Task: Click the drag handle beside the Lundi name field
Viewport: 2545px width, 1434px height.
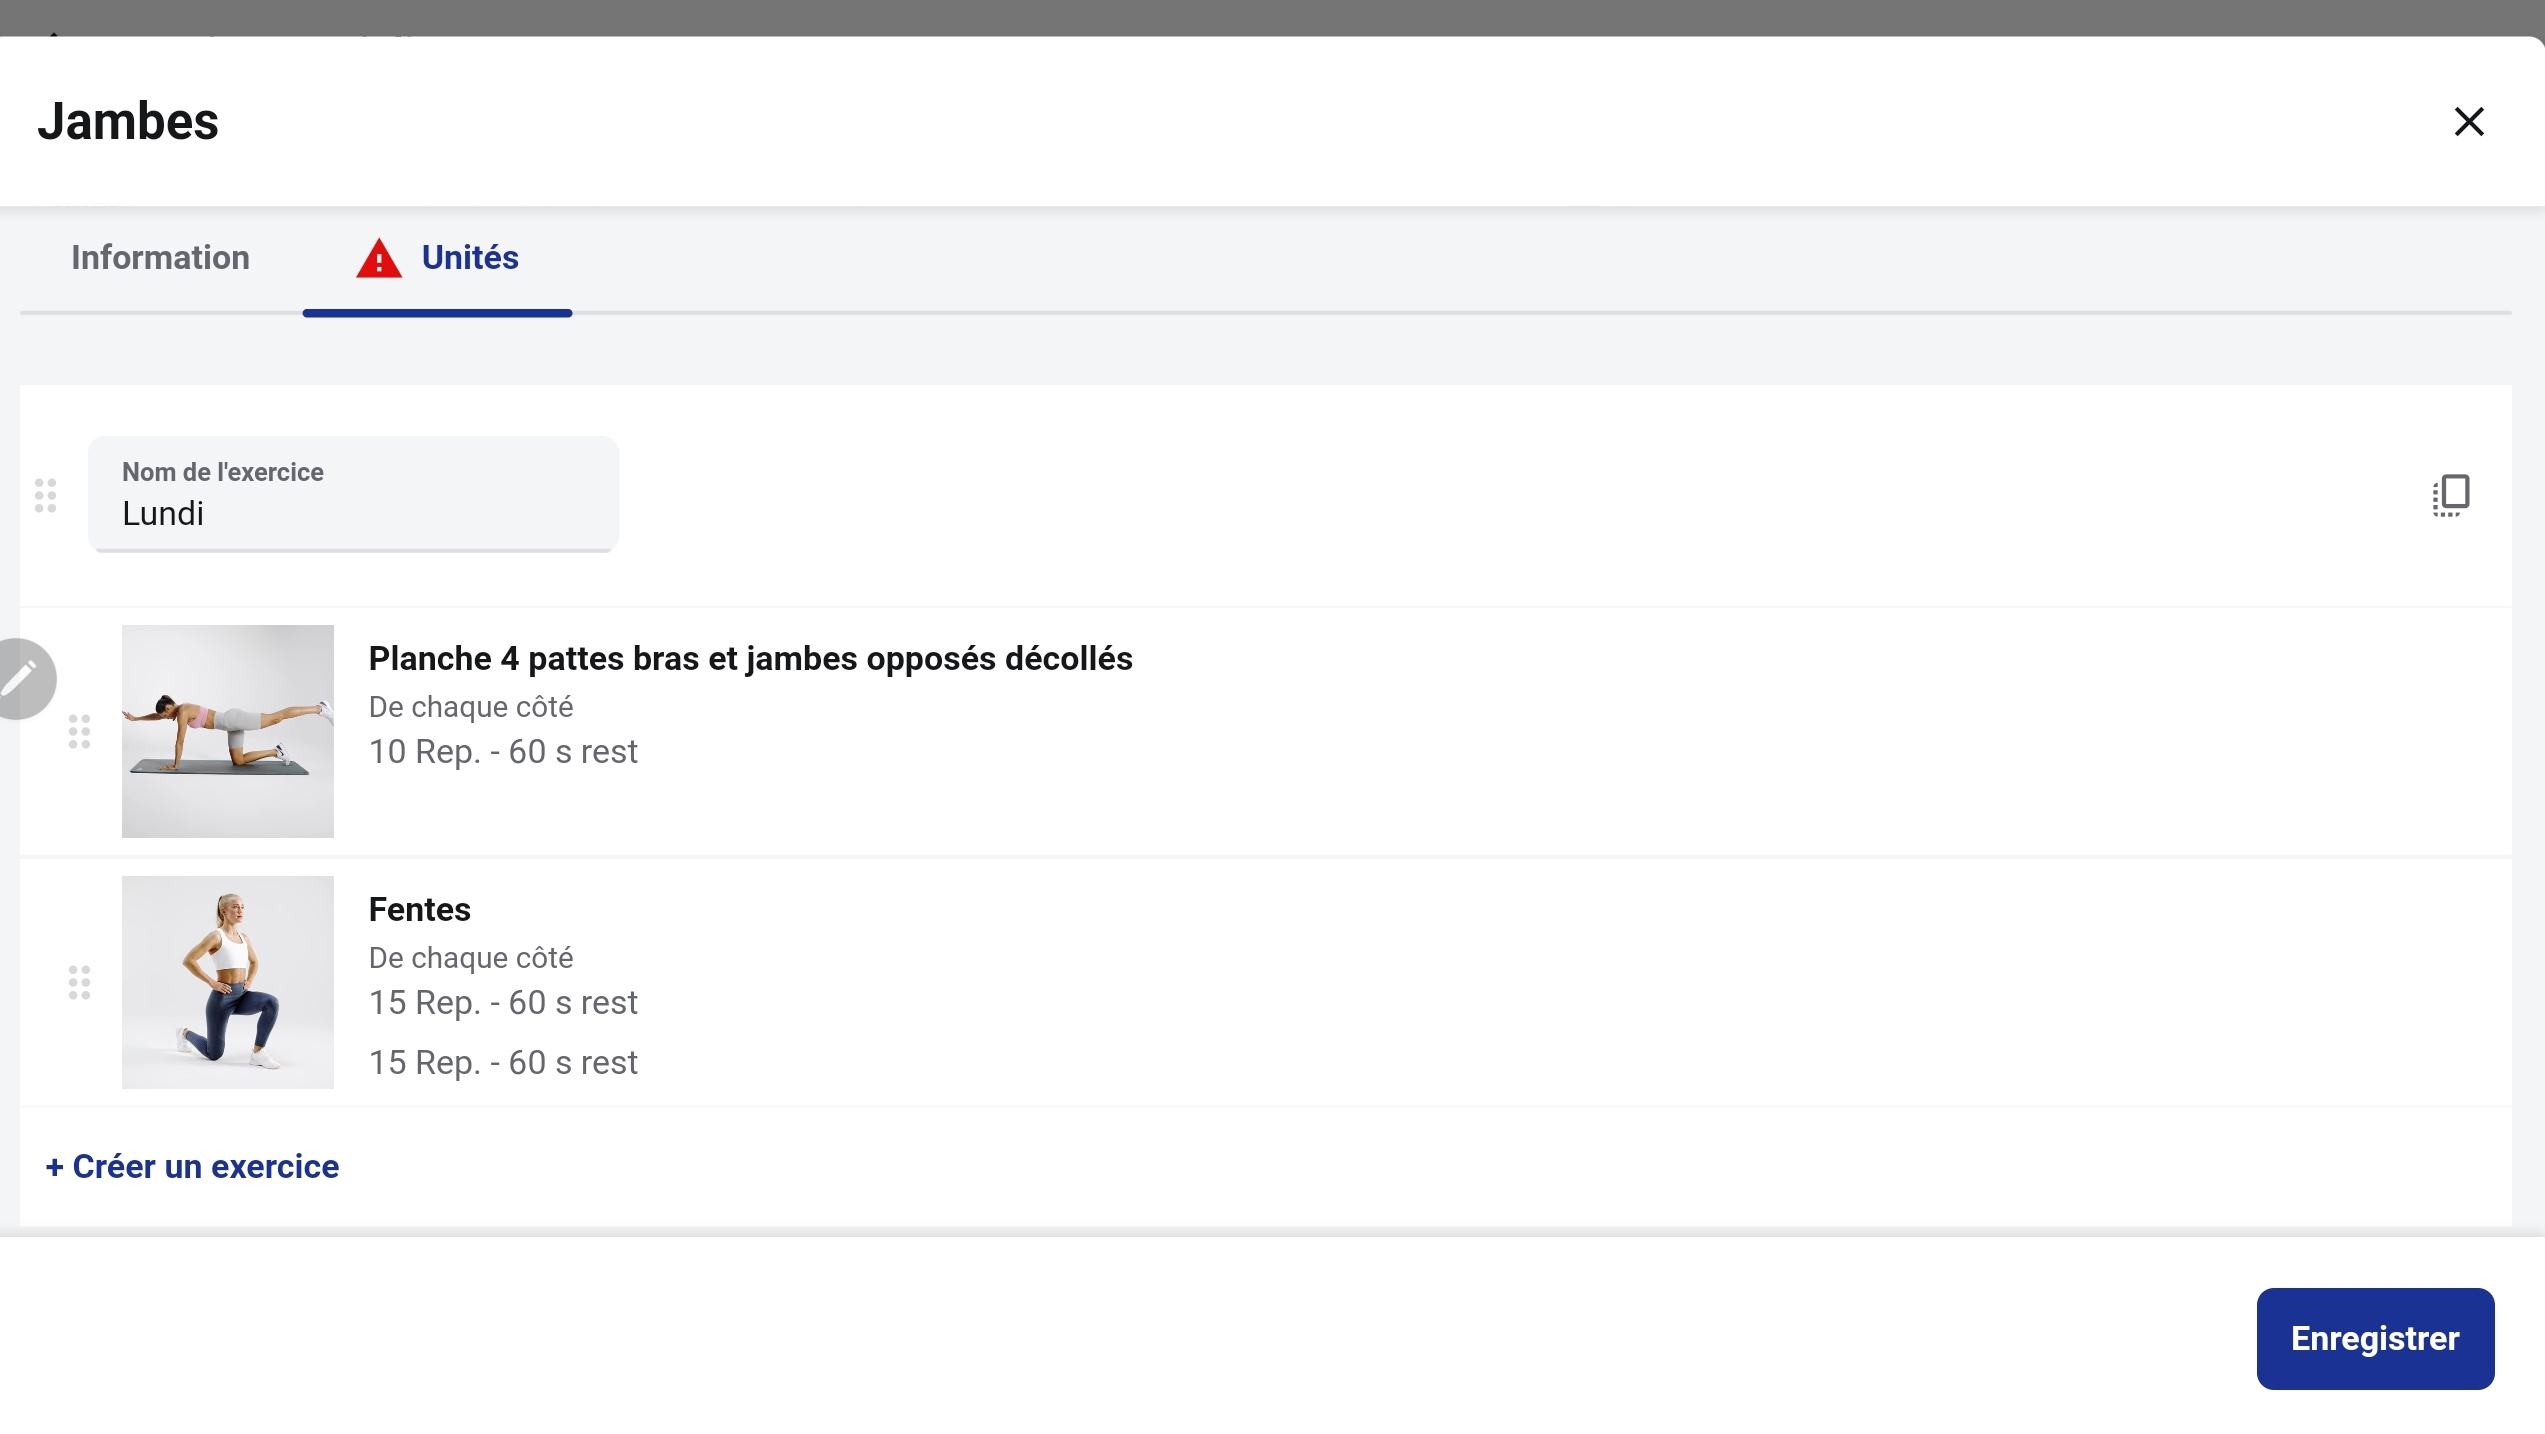Action: [x=46, y=495]
